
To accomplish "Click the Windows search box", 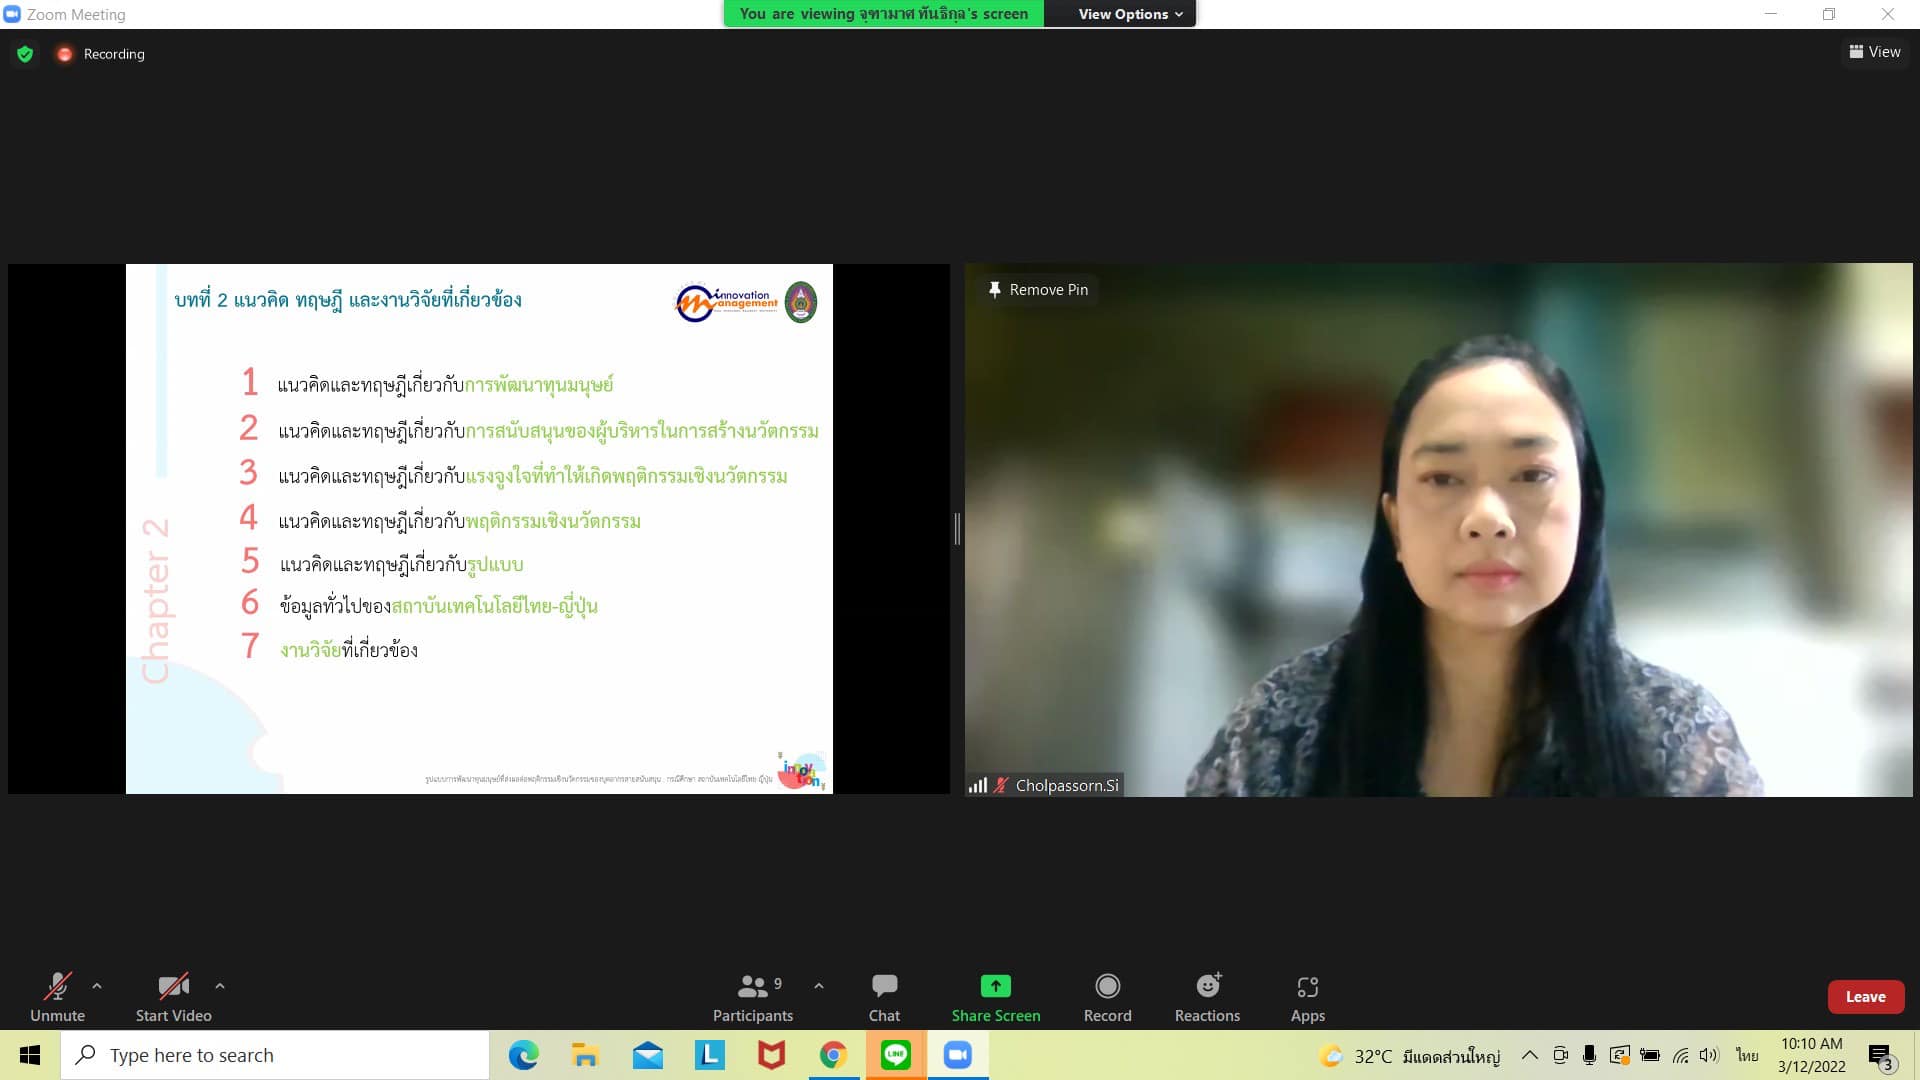I will coord(275,1055).
